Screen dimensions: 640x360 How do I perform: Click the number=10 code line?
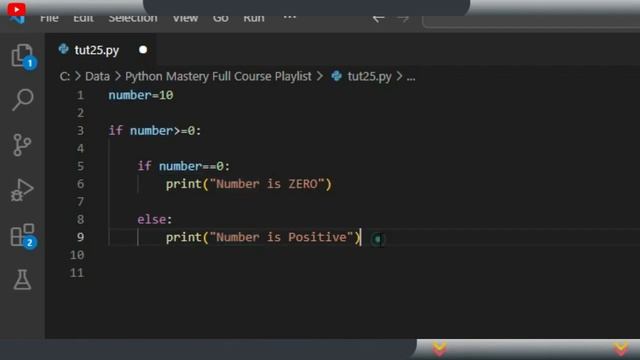[141, 95]
